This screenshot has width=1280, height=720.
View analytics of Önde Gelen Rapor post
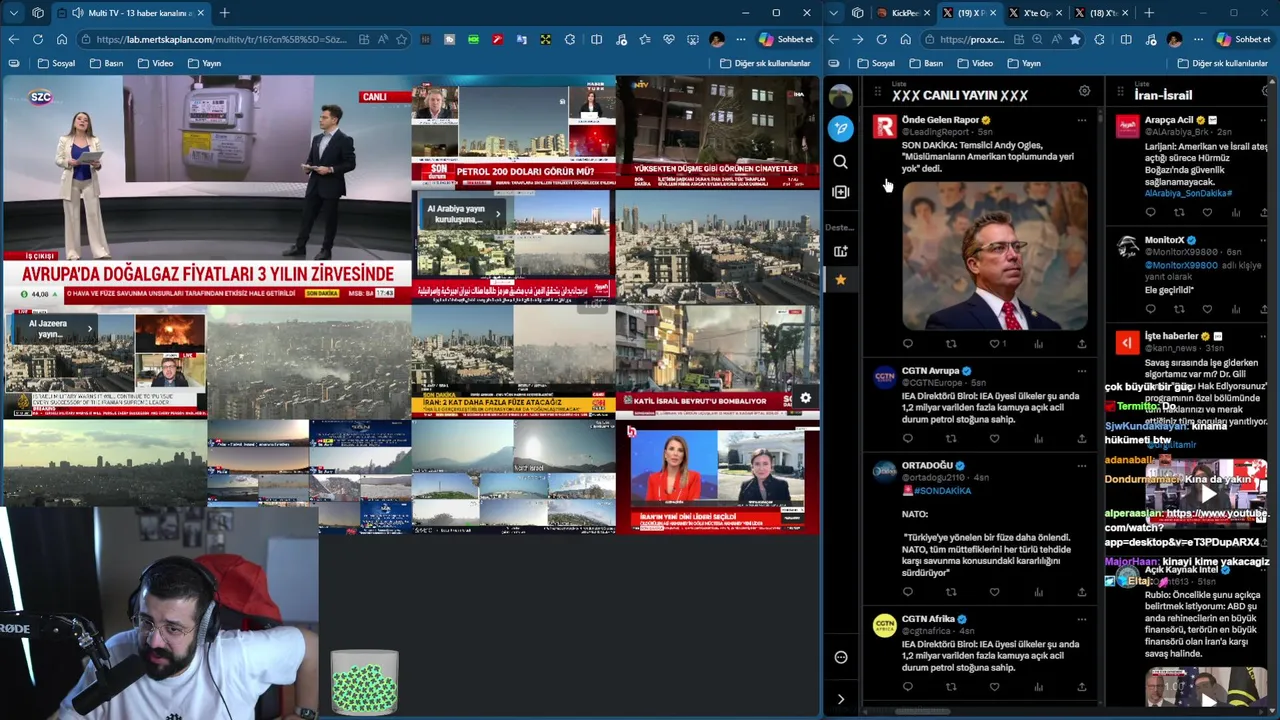(x=1038, y=344)
